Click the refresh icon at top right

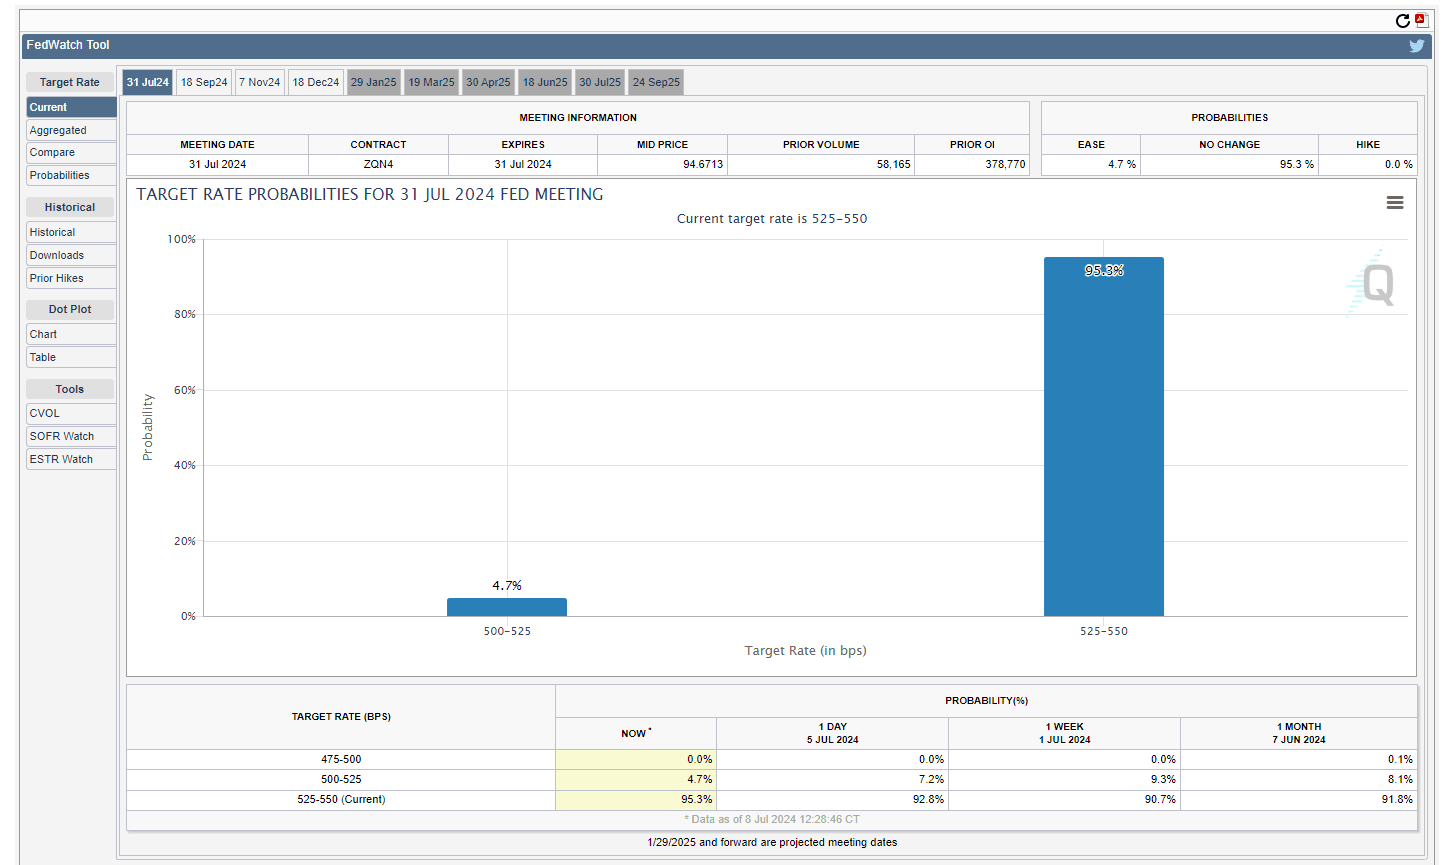[x=1402, y=21]
